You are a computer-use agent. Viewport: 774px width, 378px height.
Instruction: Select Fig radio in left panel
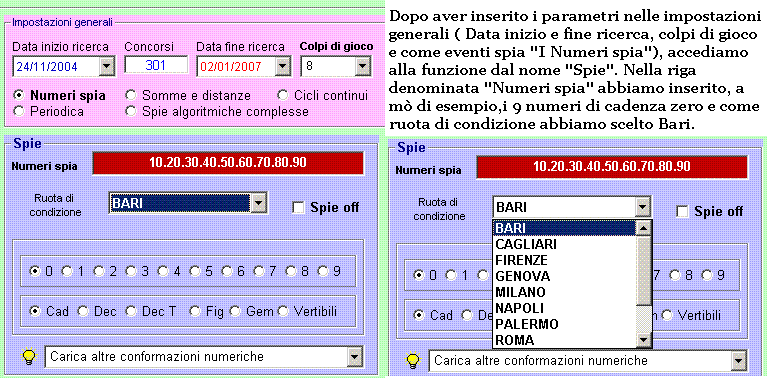point(195,311)
